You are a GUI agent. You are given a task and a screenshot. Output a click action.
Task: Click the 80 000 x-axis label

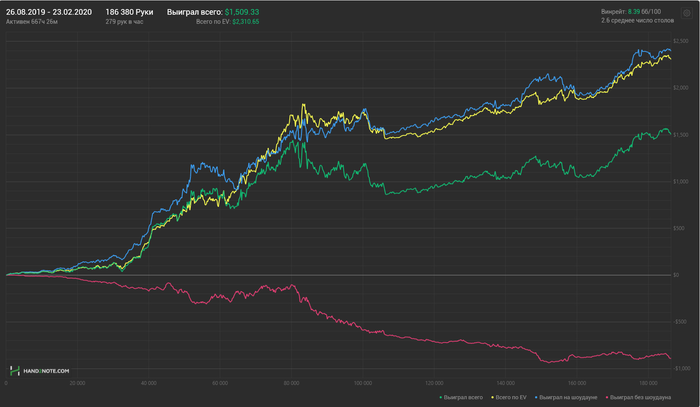tap(292, 383)
